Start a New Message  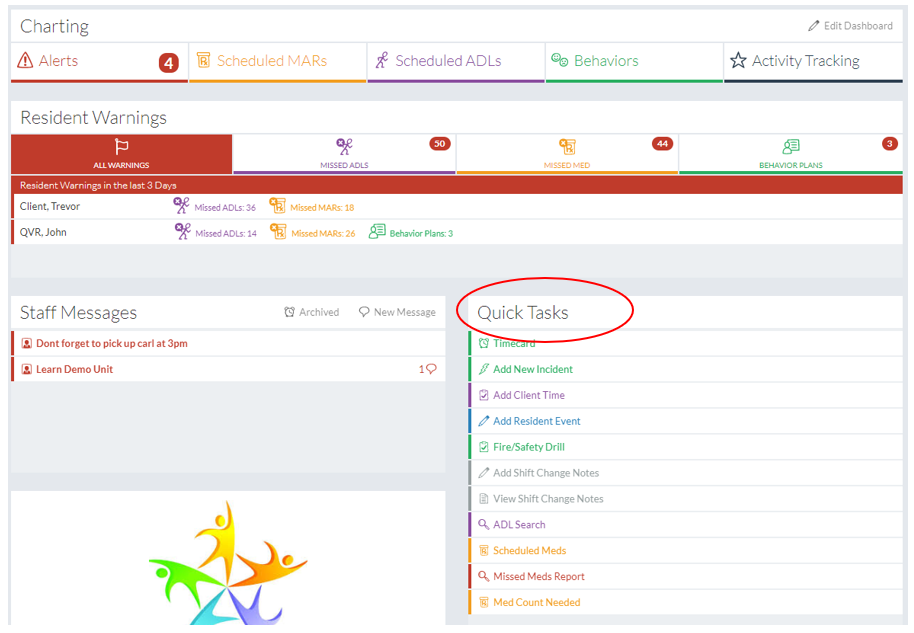tap(397, 312)
